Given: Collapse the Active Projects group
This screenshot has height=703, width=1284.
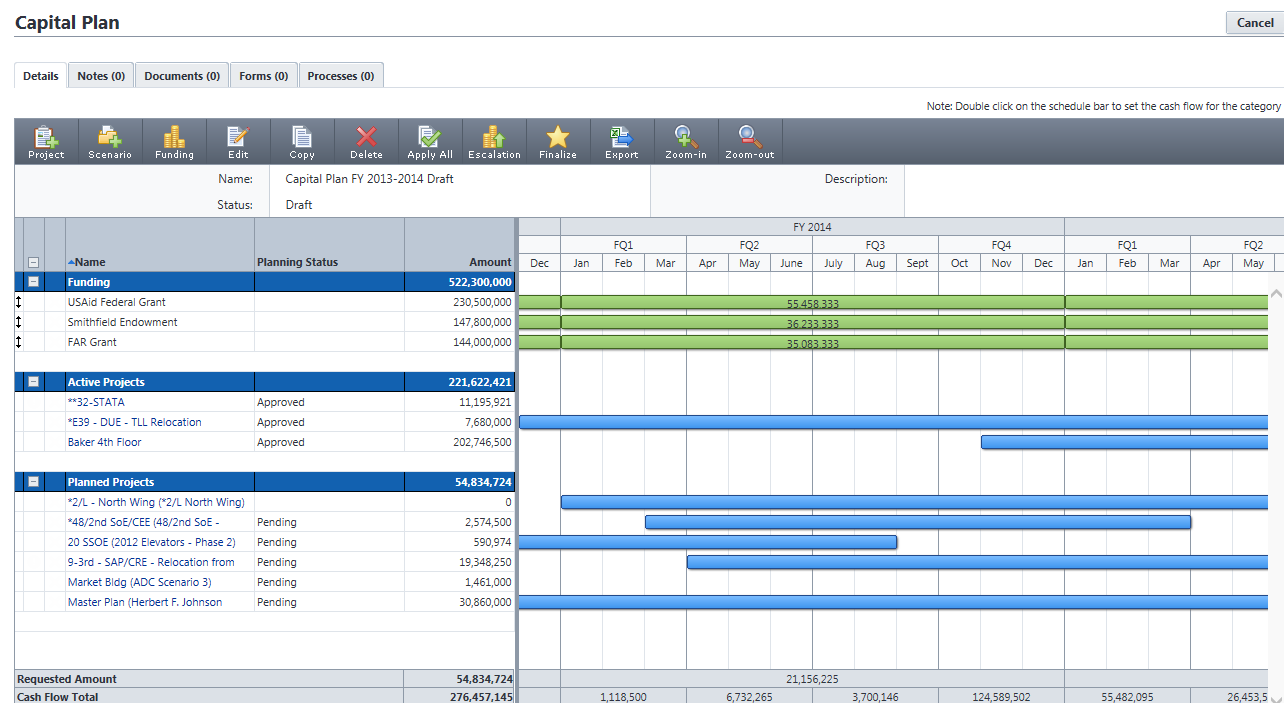Looking at the screenshot, I should click(34, 382).
